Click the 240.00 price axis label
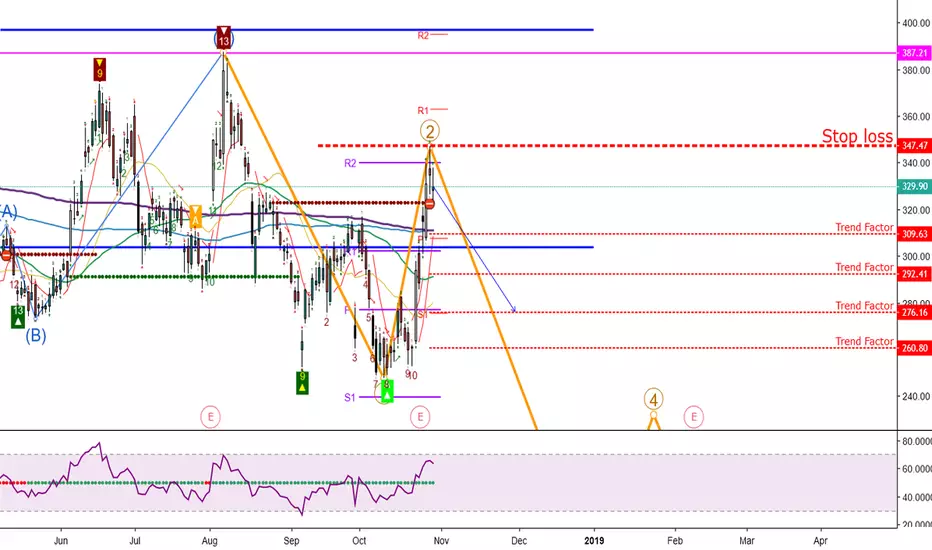The image size is (932, 550). [x=917, y=396]
